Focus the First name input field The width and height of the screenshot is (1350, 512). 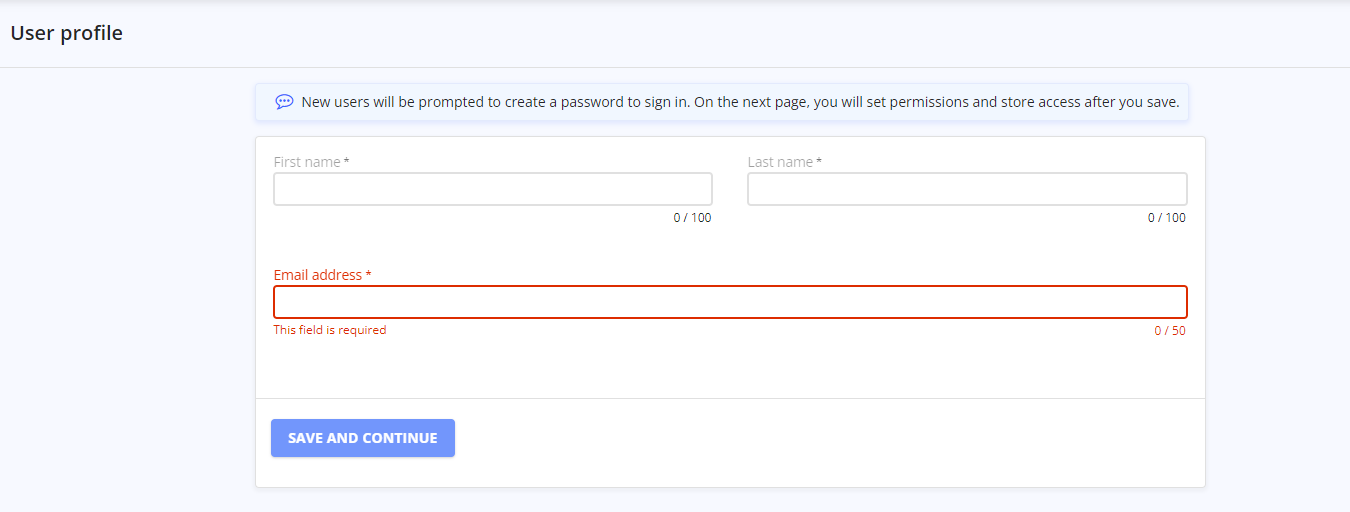pyautogui.click(x=493, y=189)
